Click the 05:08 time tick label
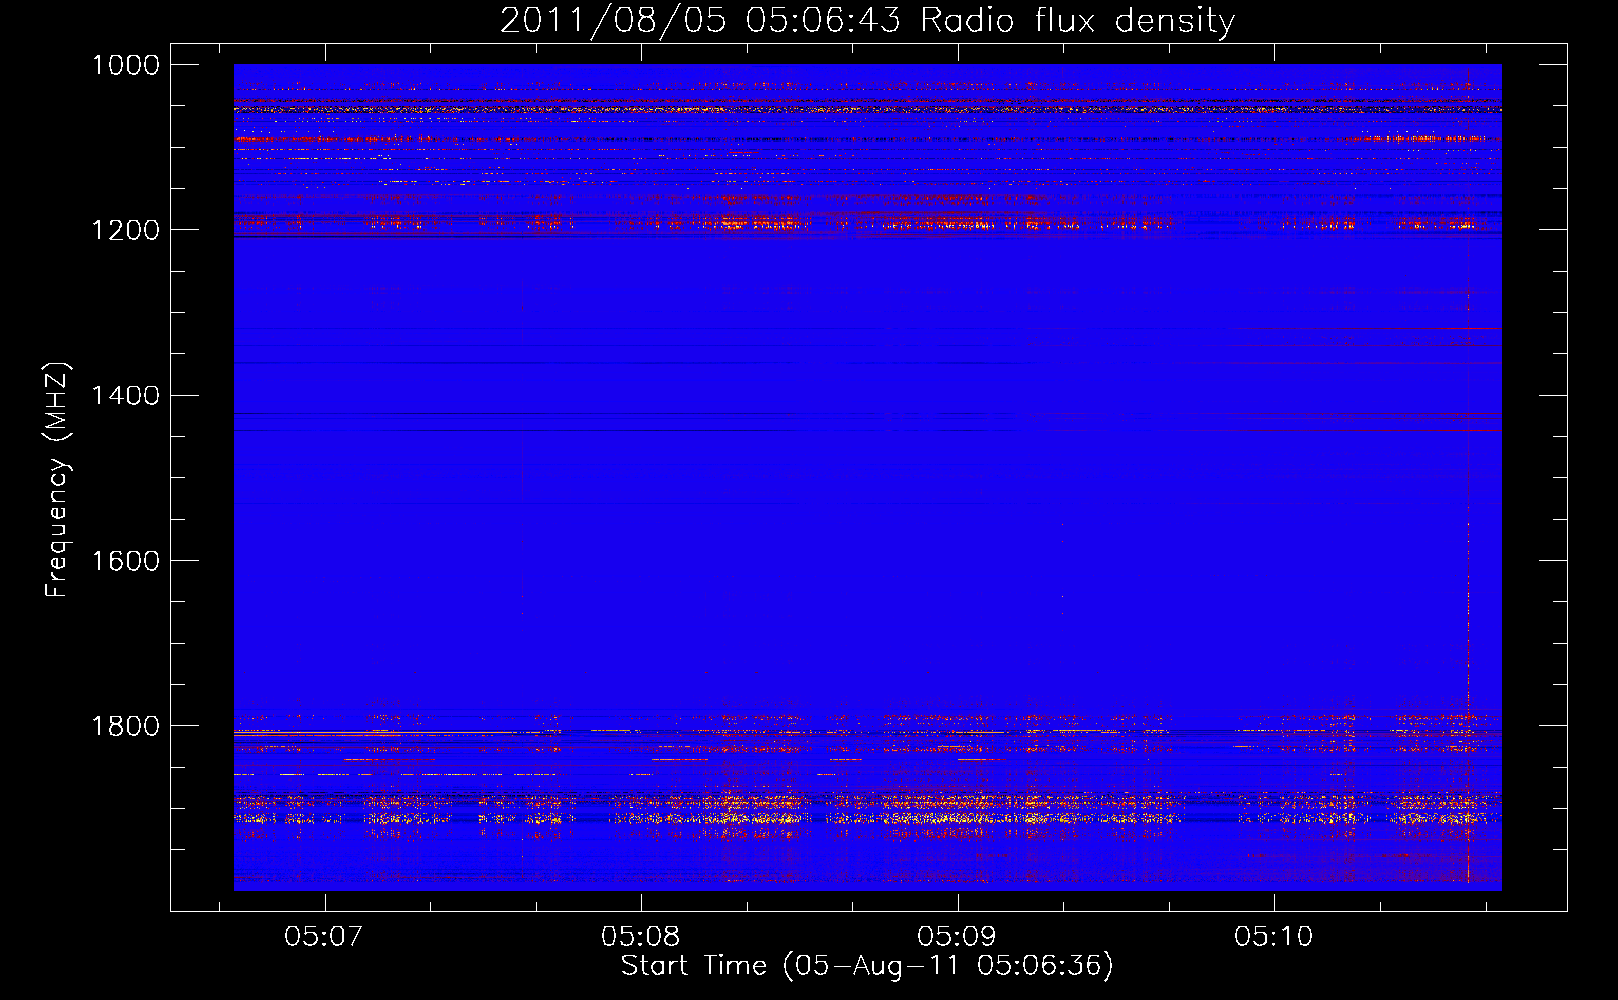This screenshot has height=1000, width=1618. tap(640, 936)
